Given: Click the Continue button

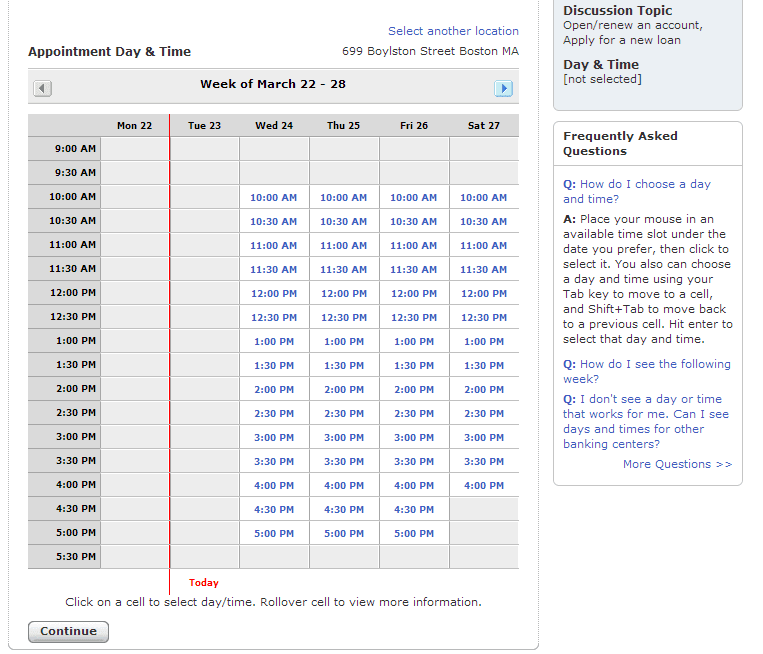Looking at the screenshot, I should click(68, 632).
